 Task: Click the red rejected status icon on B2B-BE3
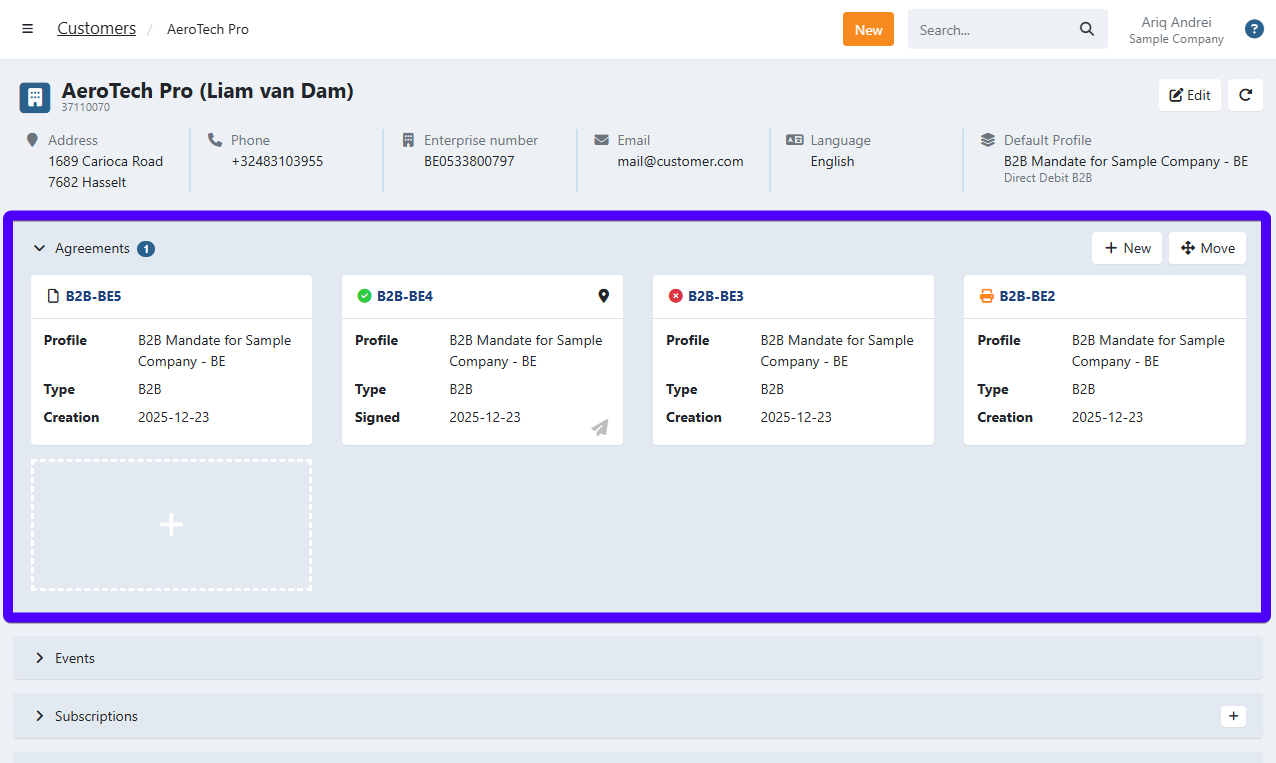click(x=675, y=296)
